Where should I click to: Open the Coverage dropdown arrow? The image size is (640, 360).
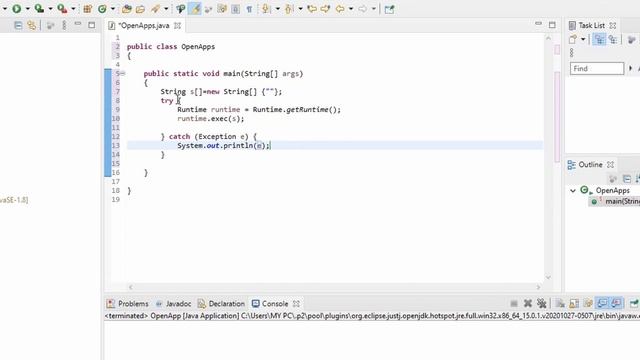[x=51, y=9]
